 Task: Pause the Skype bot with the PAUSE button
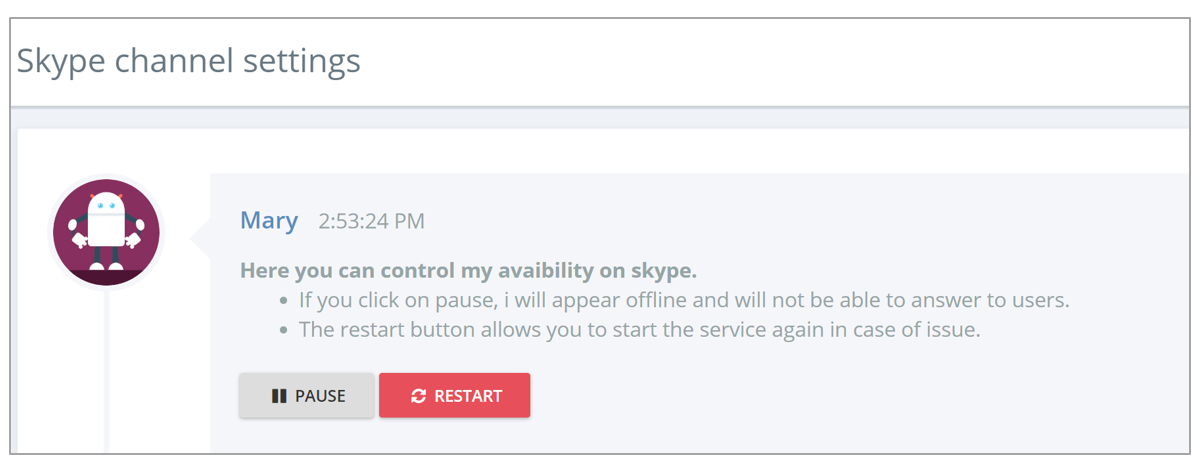click(x=307, y=396)
